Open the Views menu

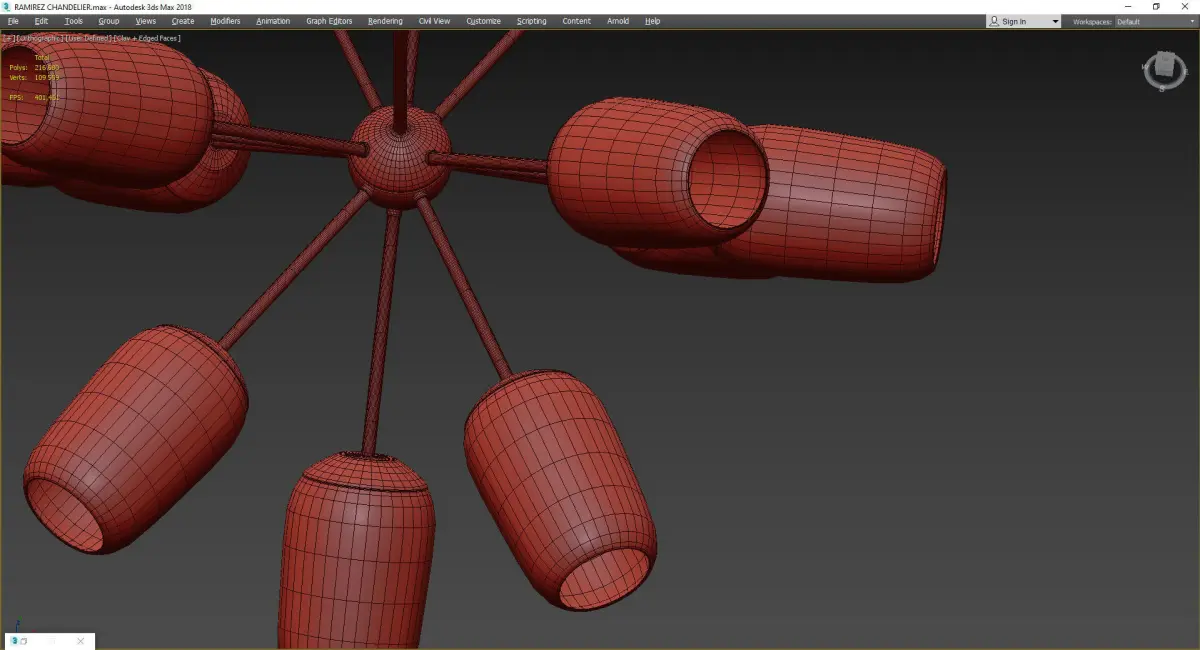(146, 21)
